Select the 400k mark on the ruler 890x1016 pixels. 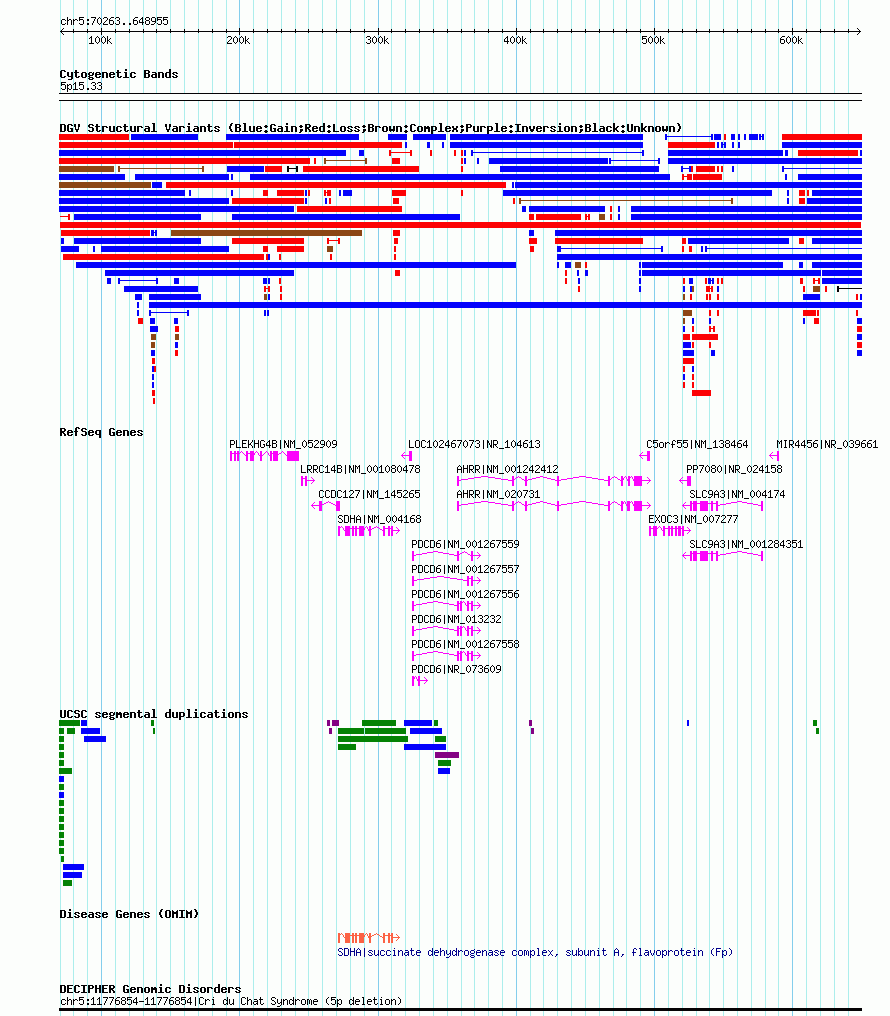(x=515, y=40)
